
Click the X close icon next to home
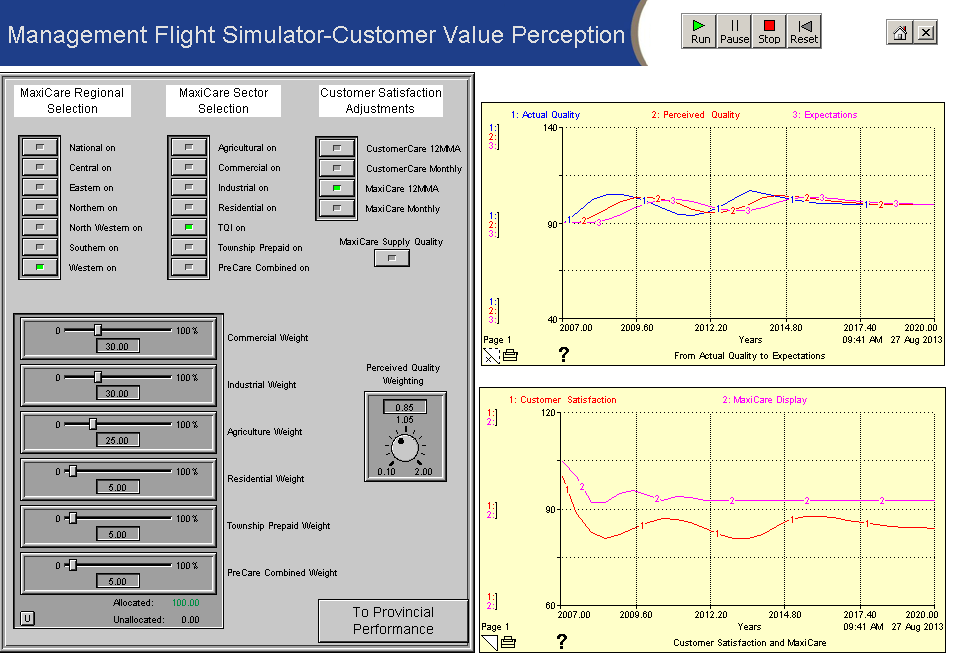coord(926,32)
